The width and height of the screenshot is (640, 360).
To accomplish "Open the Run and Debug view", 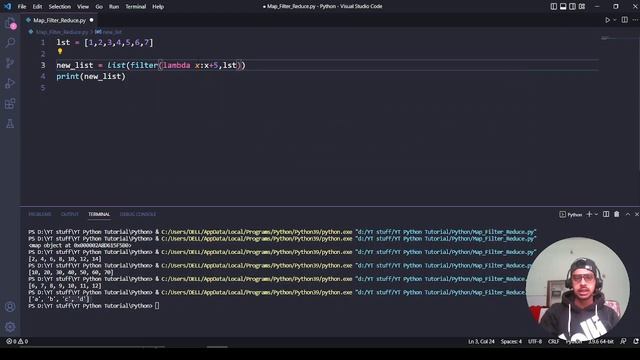I will [10, 83].
